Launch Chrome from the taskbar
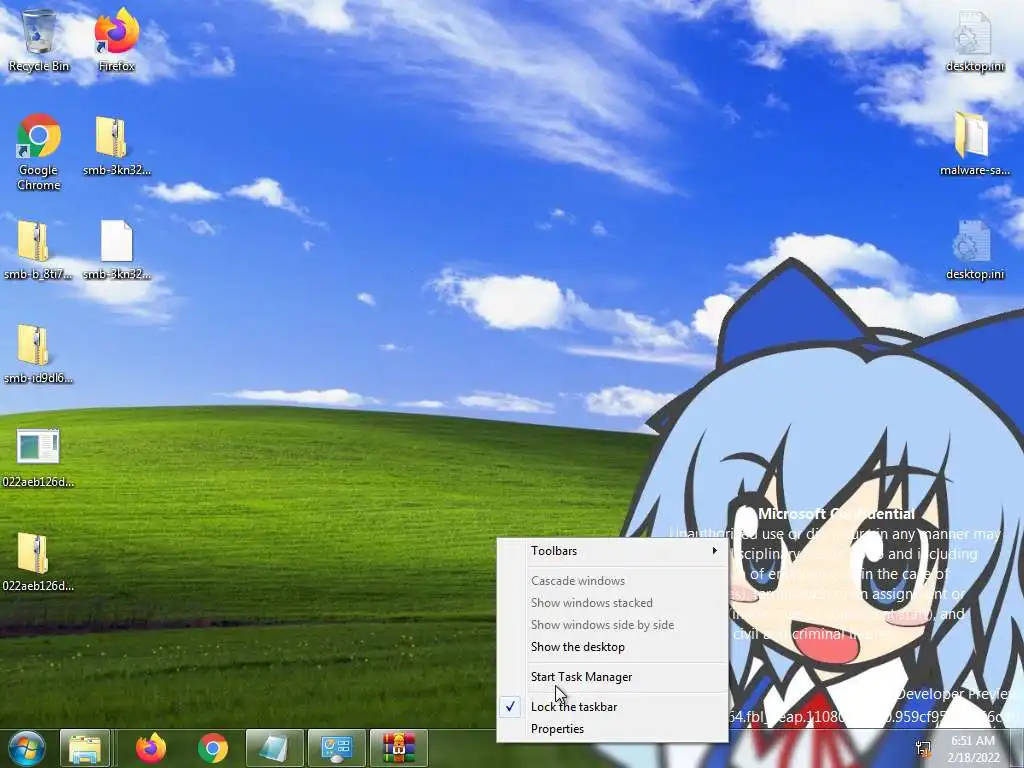Image resolution: width=1024 pixels, height=768 pixels. (x=213, y=748)
